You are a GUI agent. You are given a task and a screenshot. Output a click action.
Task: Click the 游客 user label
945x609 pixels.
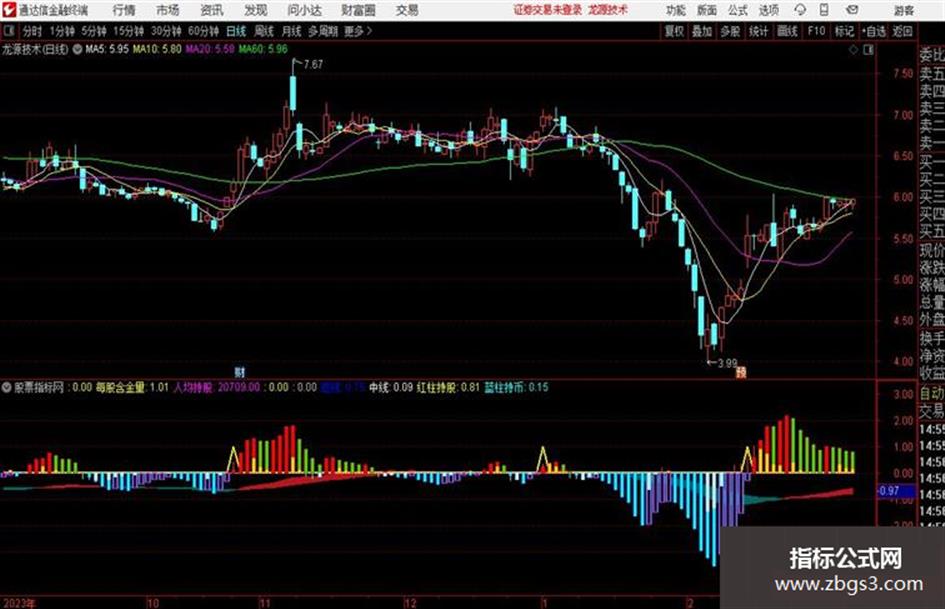pos(904,10)
